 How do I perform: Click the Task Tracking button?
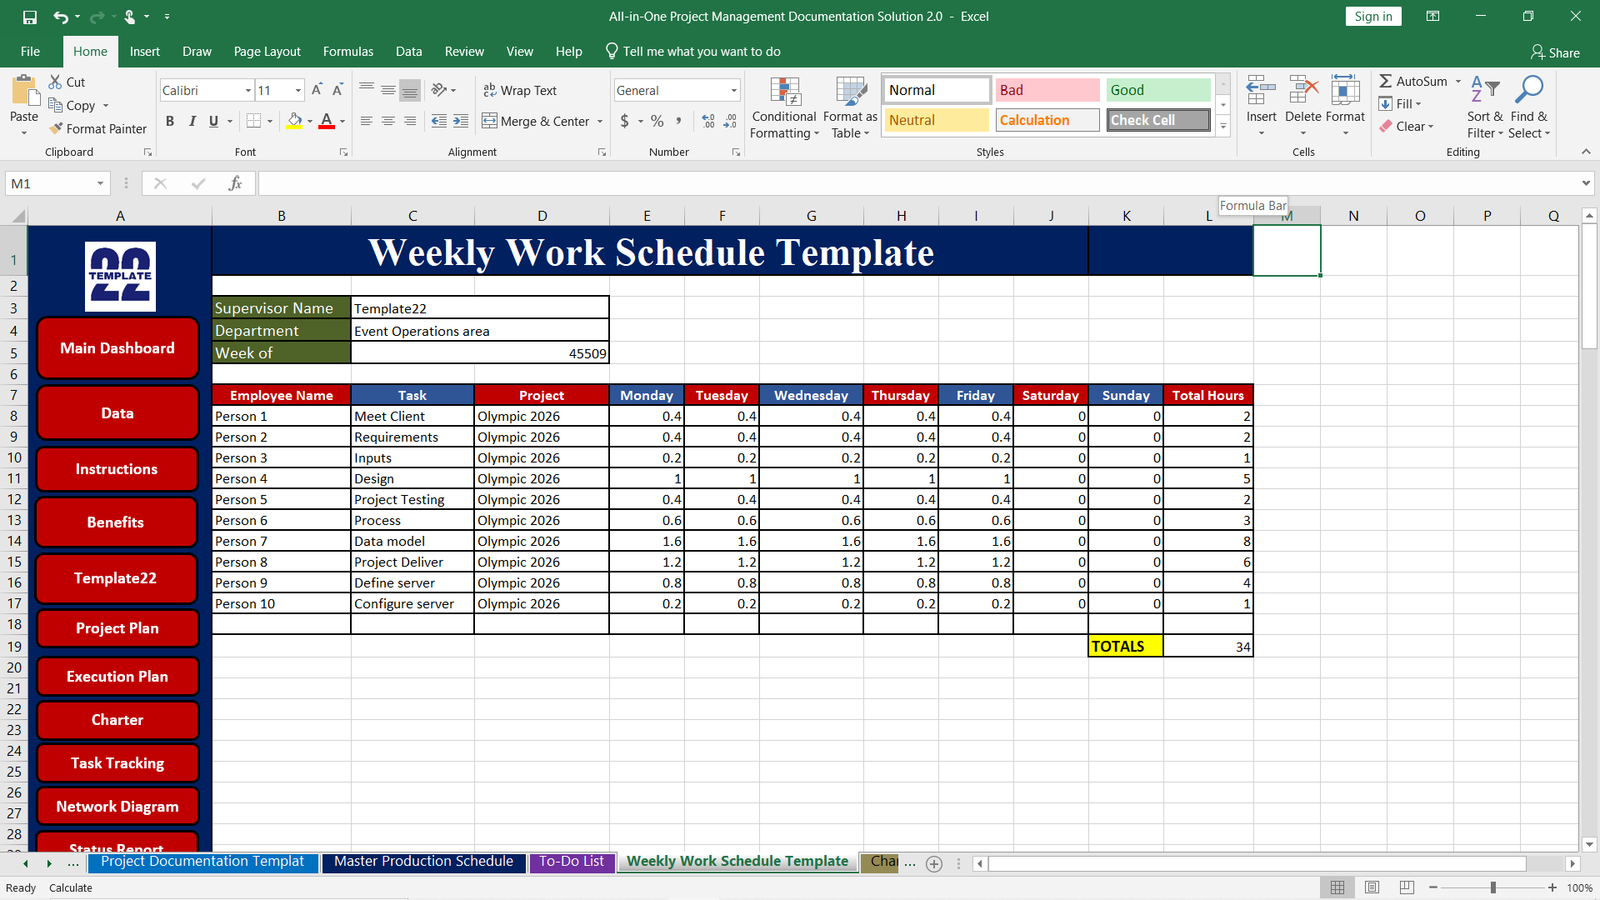tap(117, 763)
